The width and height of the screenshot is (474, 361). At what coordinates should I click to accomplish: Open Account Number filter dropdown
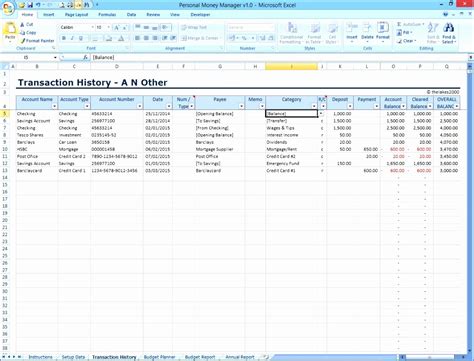point(140,106)
